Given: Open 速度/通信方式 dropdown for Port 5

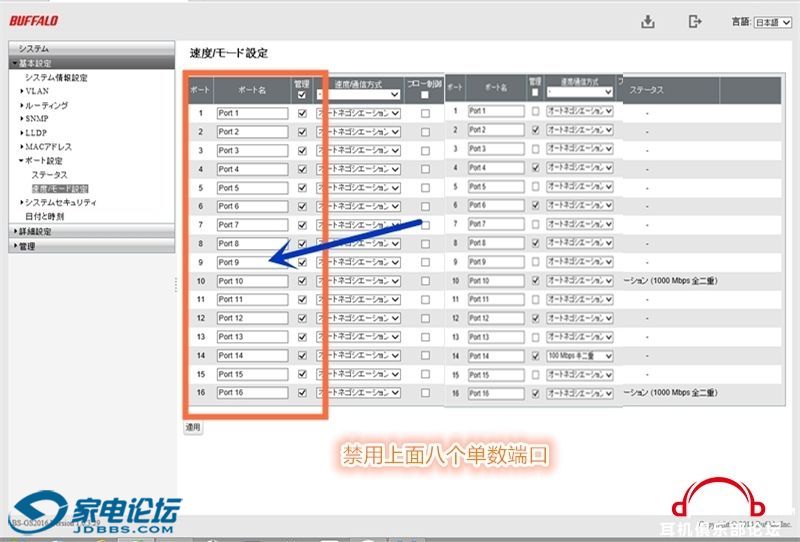Looking at the screenshot, I should 359,188.
